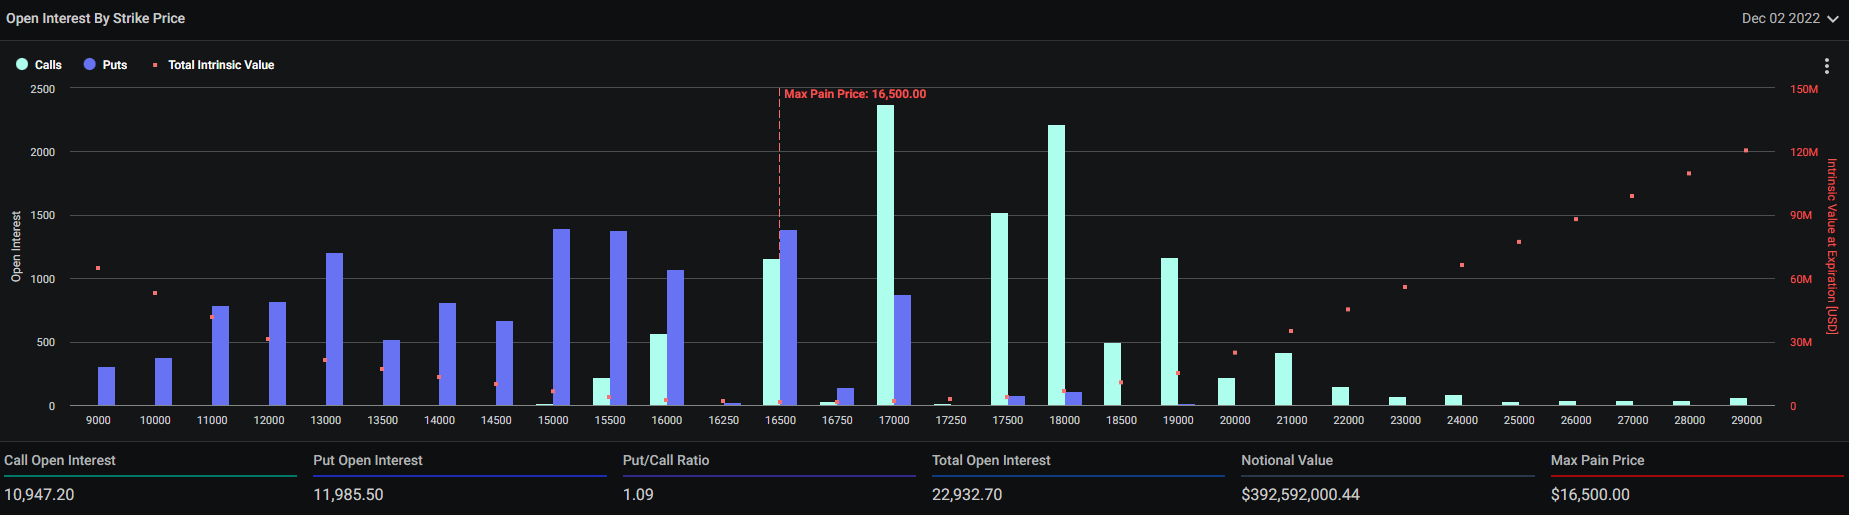Click the puts bar at strike 15500
The height and width of the screenshot is (515, 1849).
click(618, 318)
